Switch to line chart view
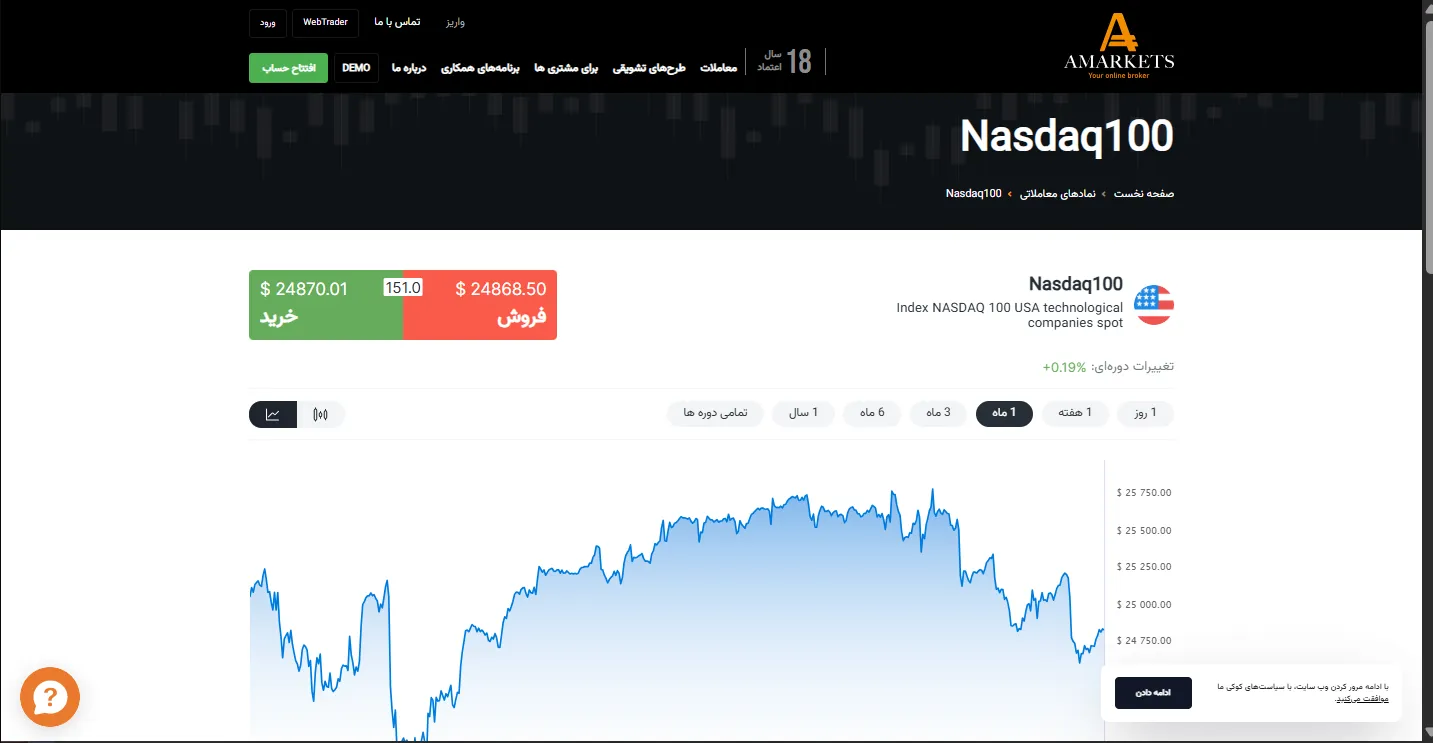The image size is (1433, 743). point(273,414)
